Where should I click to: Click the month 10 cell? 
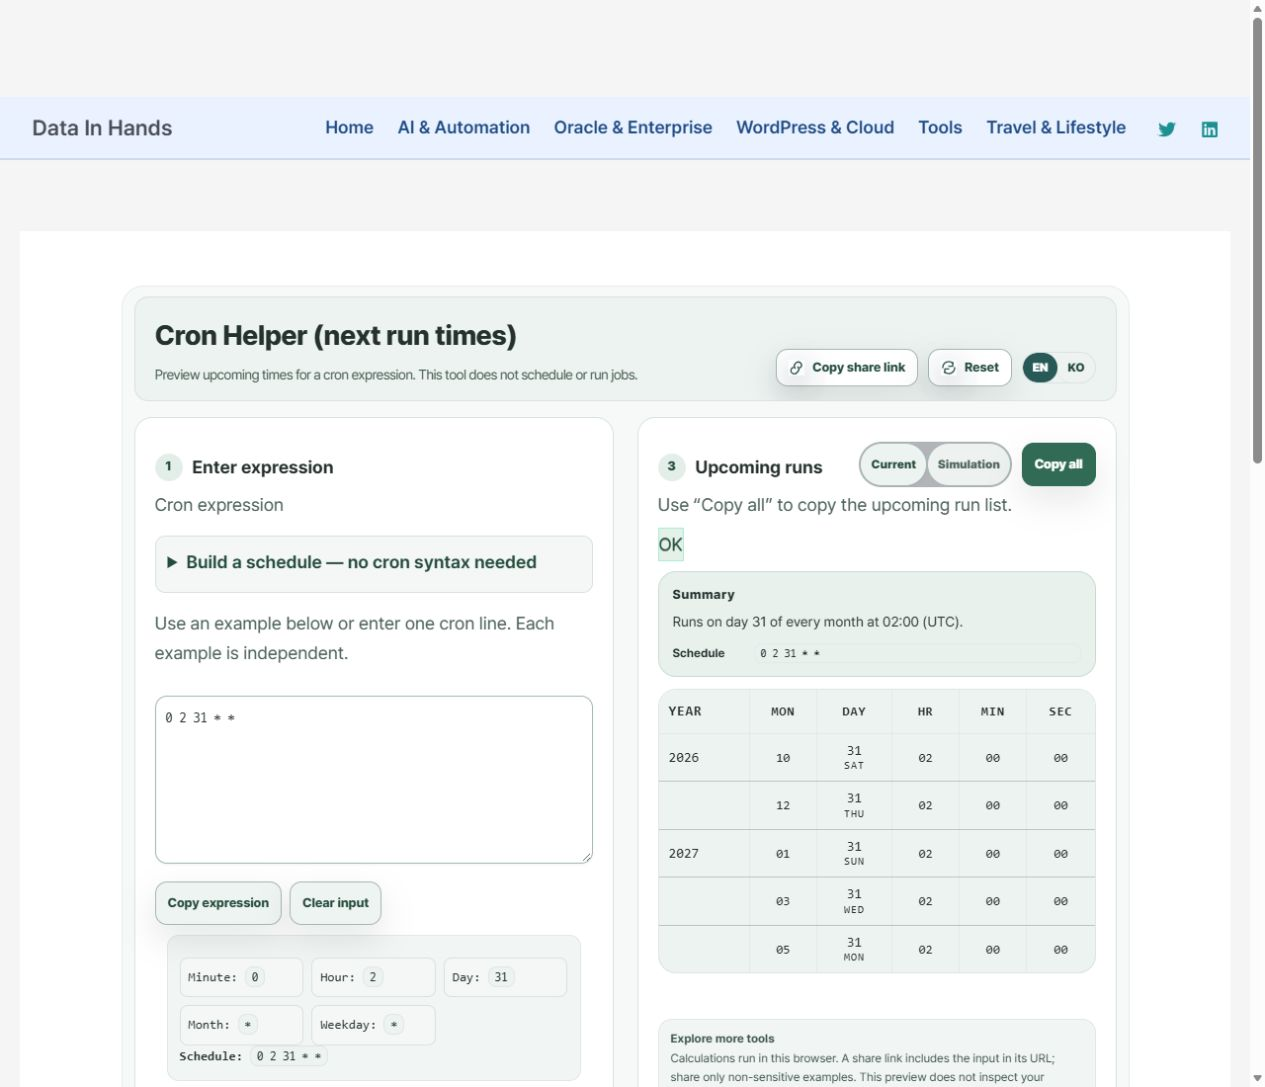tap(783, 758)
